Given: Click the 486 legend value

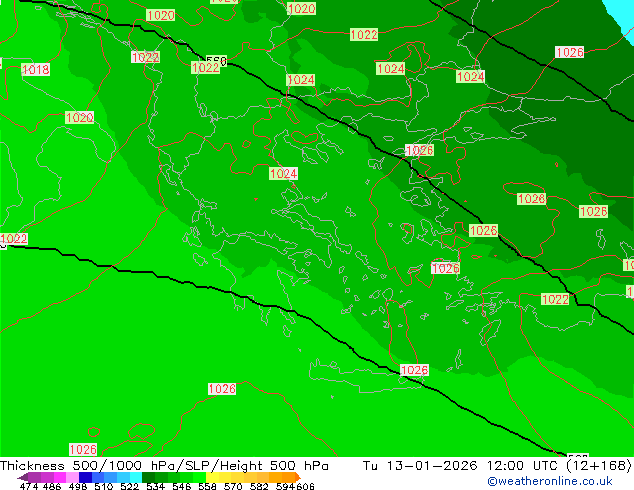Looking at the screenshot, I should coord(52,486).
